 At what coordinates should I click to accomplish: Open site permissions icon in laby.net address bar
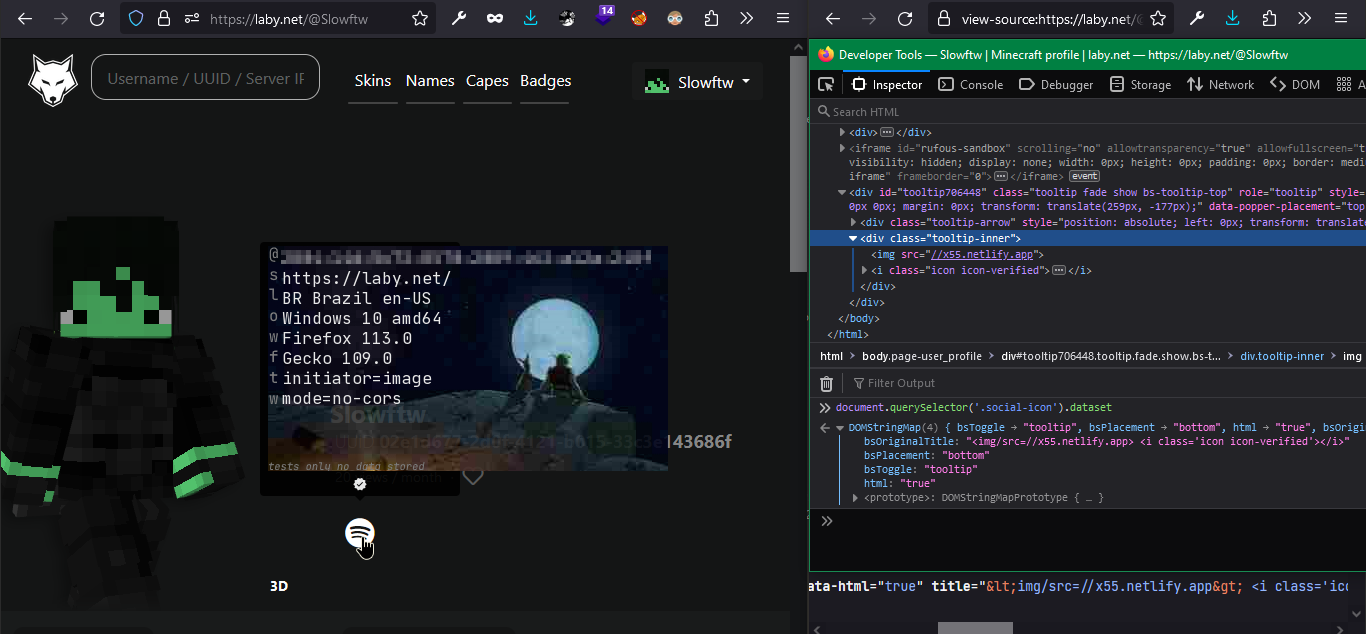(x=191, y=18)
